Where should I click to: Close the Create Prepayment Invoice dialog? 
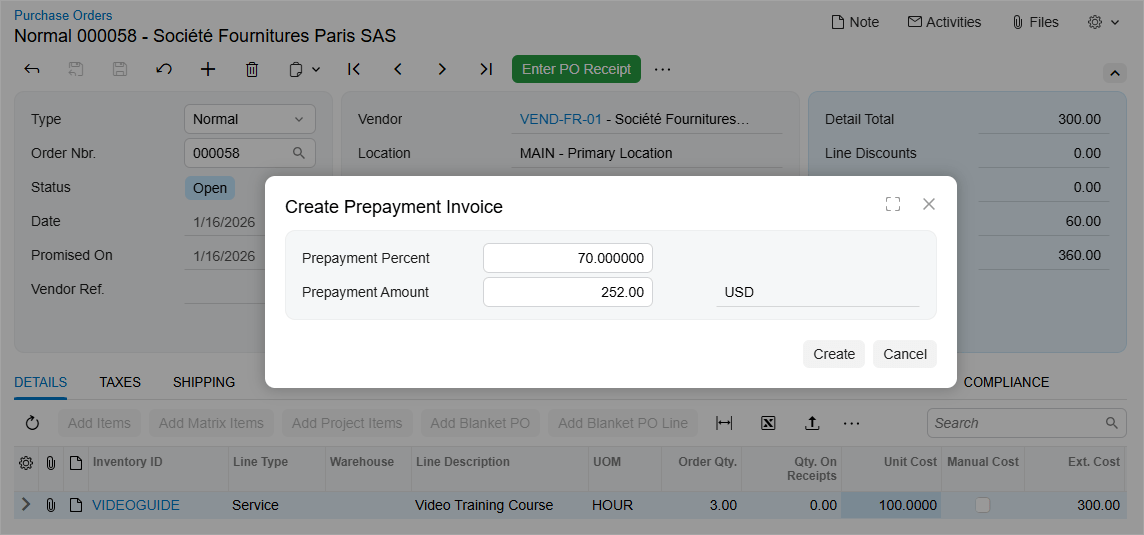tap(929, 204)
